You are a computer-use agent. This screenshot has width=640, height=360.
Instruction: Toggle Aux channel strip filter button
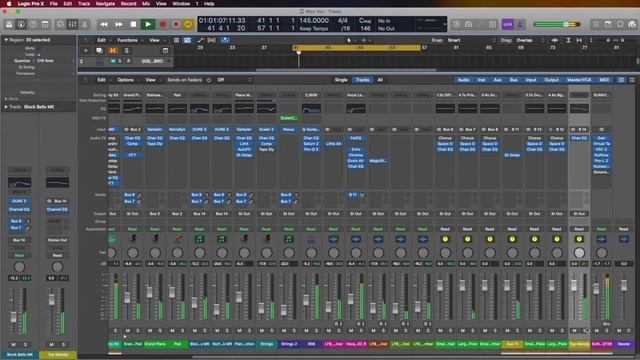click(498, 80)
